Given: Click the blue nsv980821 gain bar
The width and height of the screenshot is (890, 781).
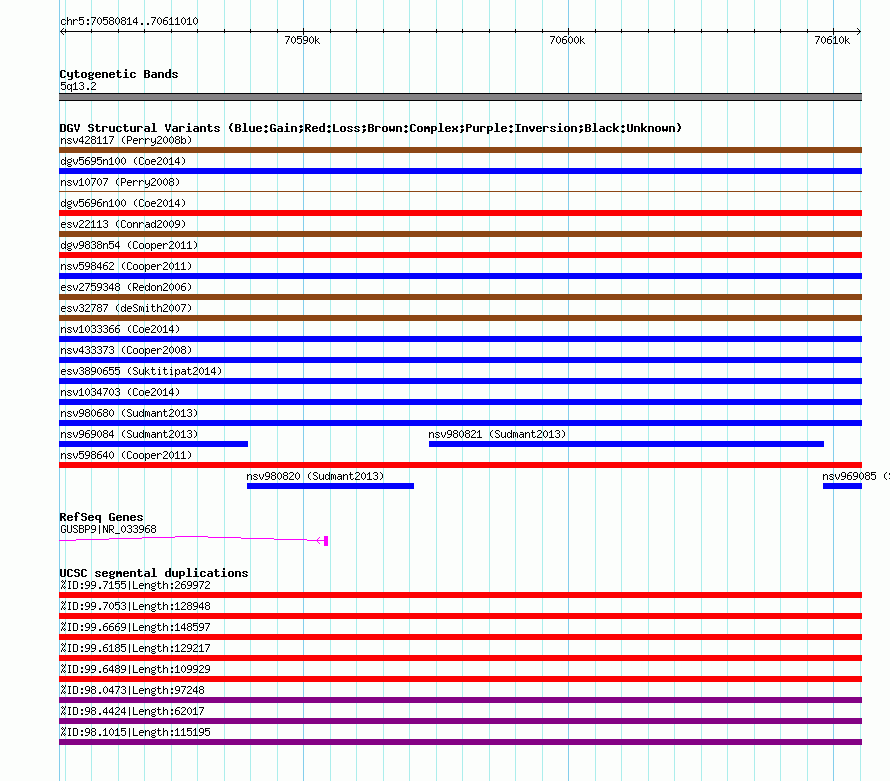Looking at the screenshot, I should [626, 444].
